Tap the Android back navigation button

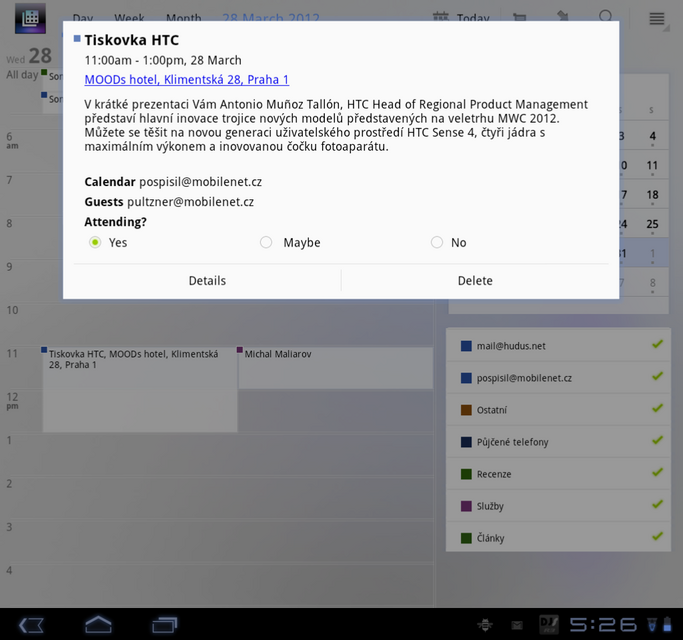point(31,625)
